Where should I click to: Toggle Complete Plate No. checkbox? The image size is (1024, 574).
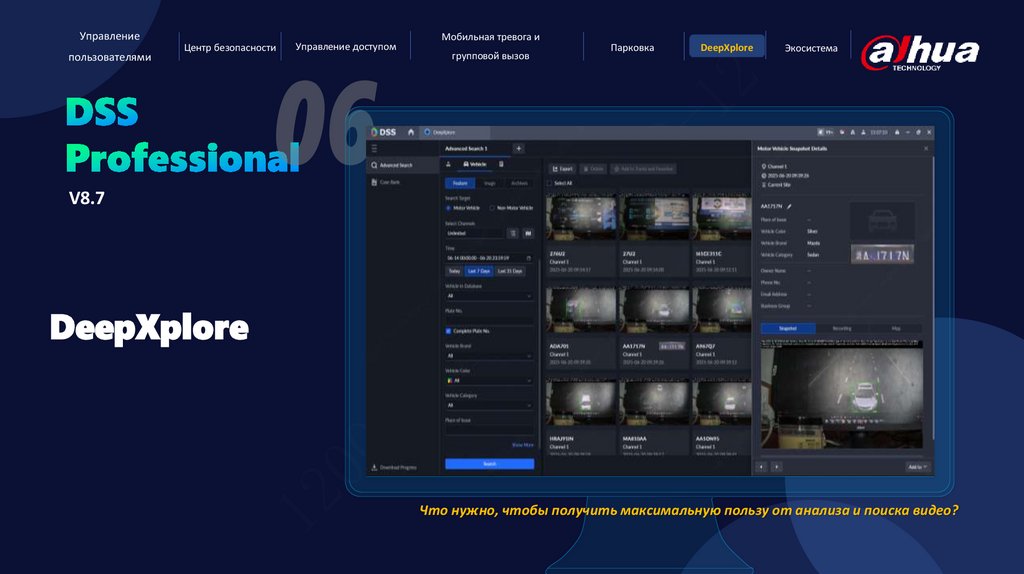coord(449,331)
